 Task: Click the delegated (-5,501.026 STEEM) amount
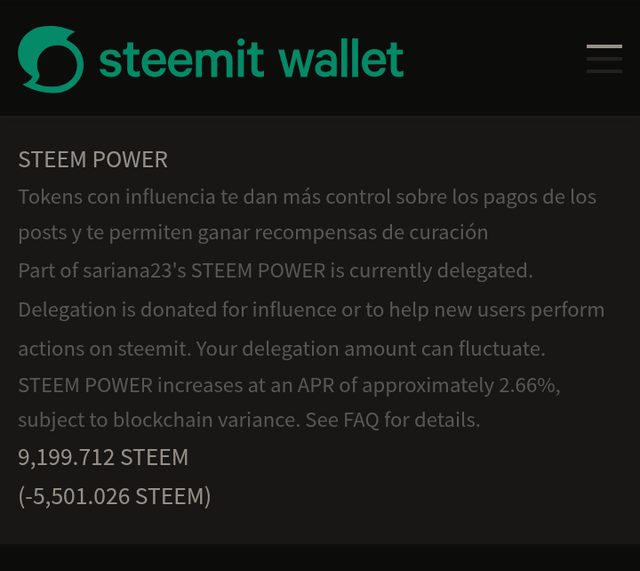tap(115, 496)
